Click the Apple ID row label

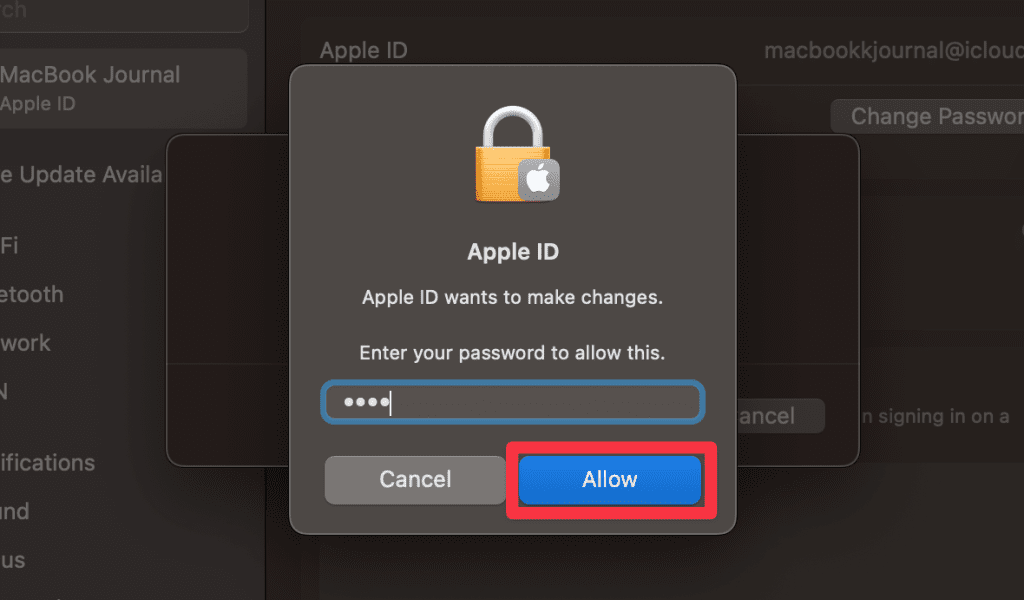click(x=363, y=50)
